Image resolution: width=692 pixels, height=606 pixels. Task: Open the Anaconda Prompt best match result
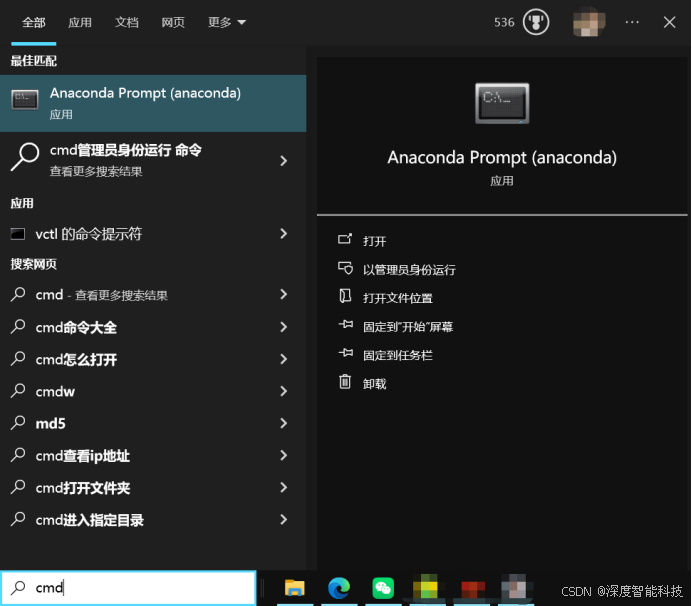click(x=153, y=103)
